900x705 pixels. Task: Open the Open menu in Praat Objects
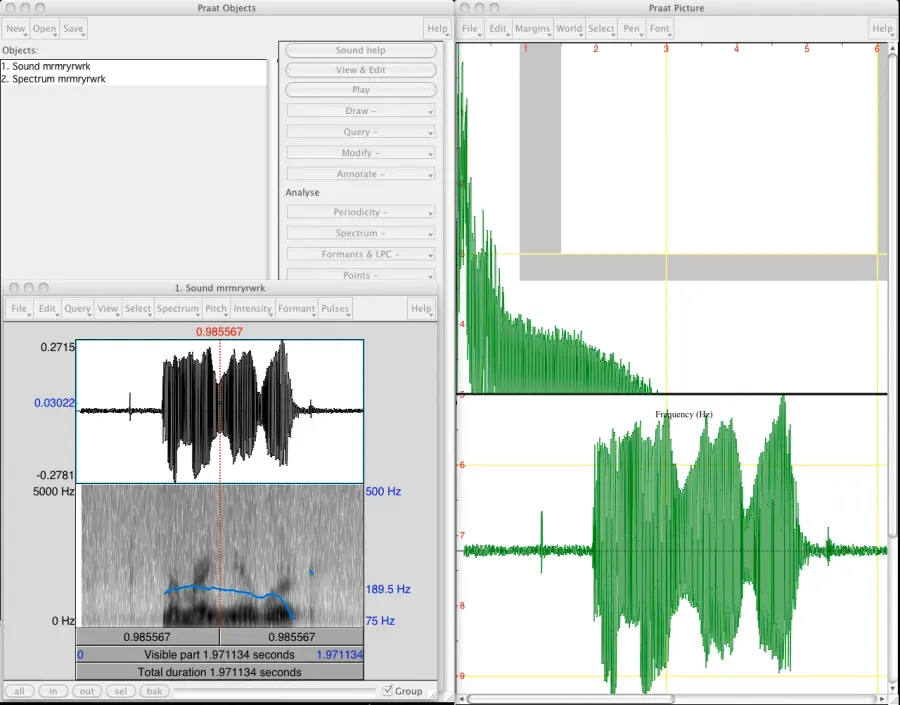point(44,29)
